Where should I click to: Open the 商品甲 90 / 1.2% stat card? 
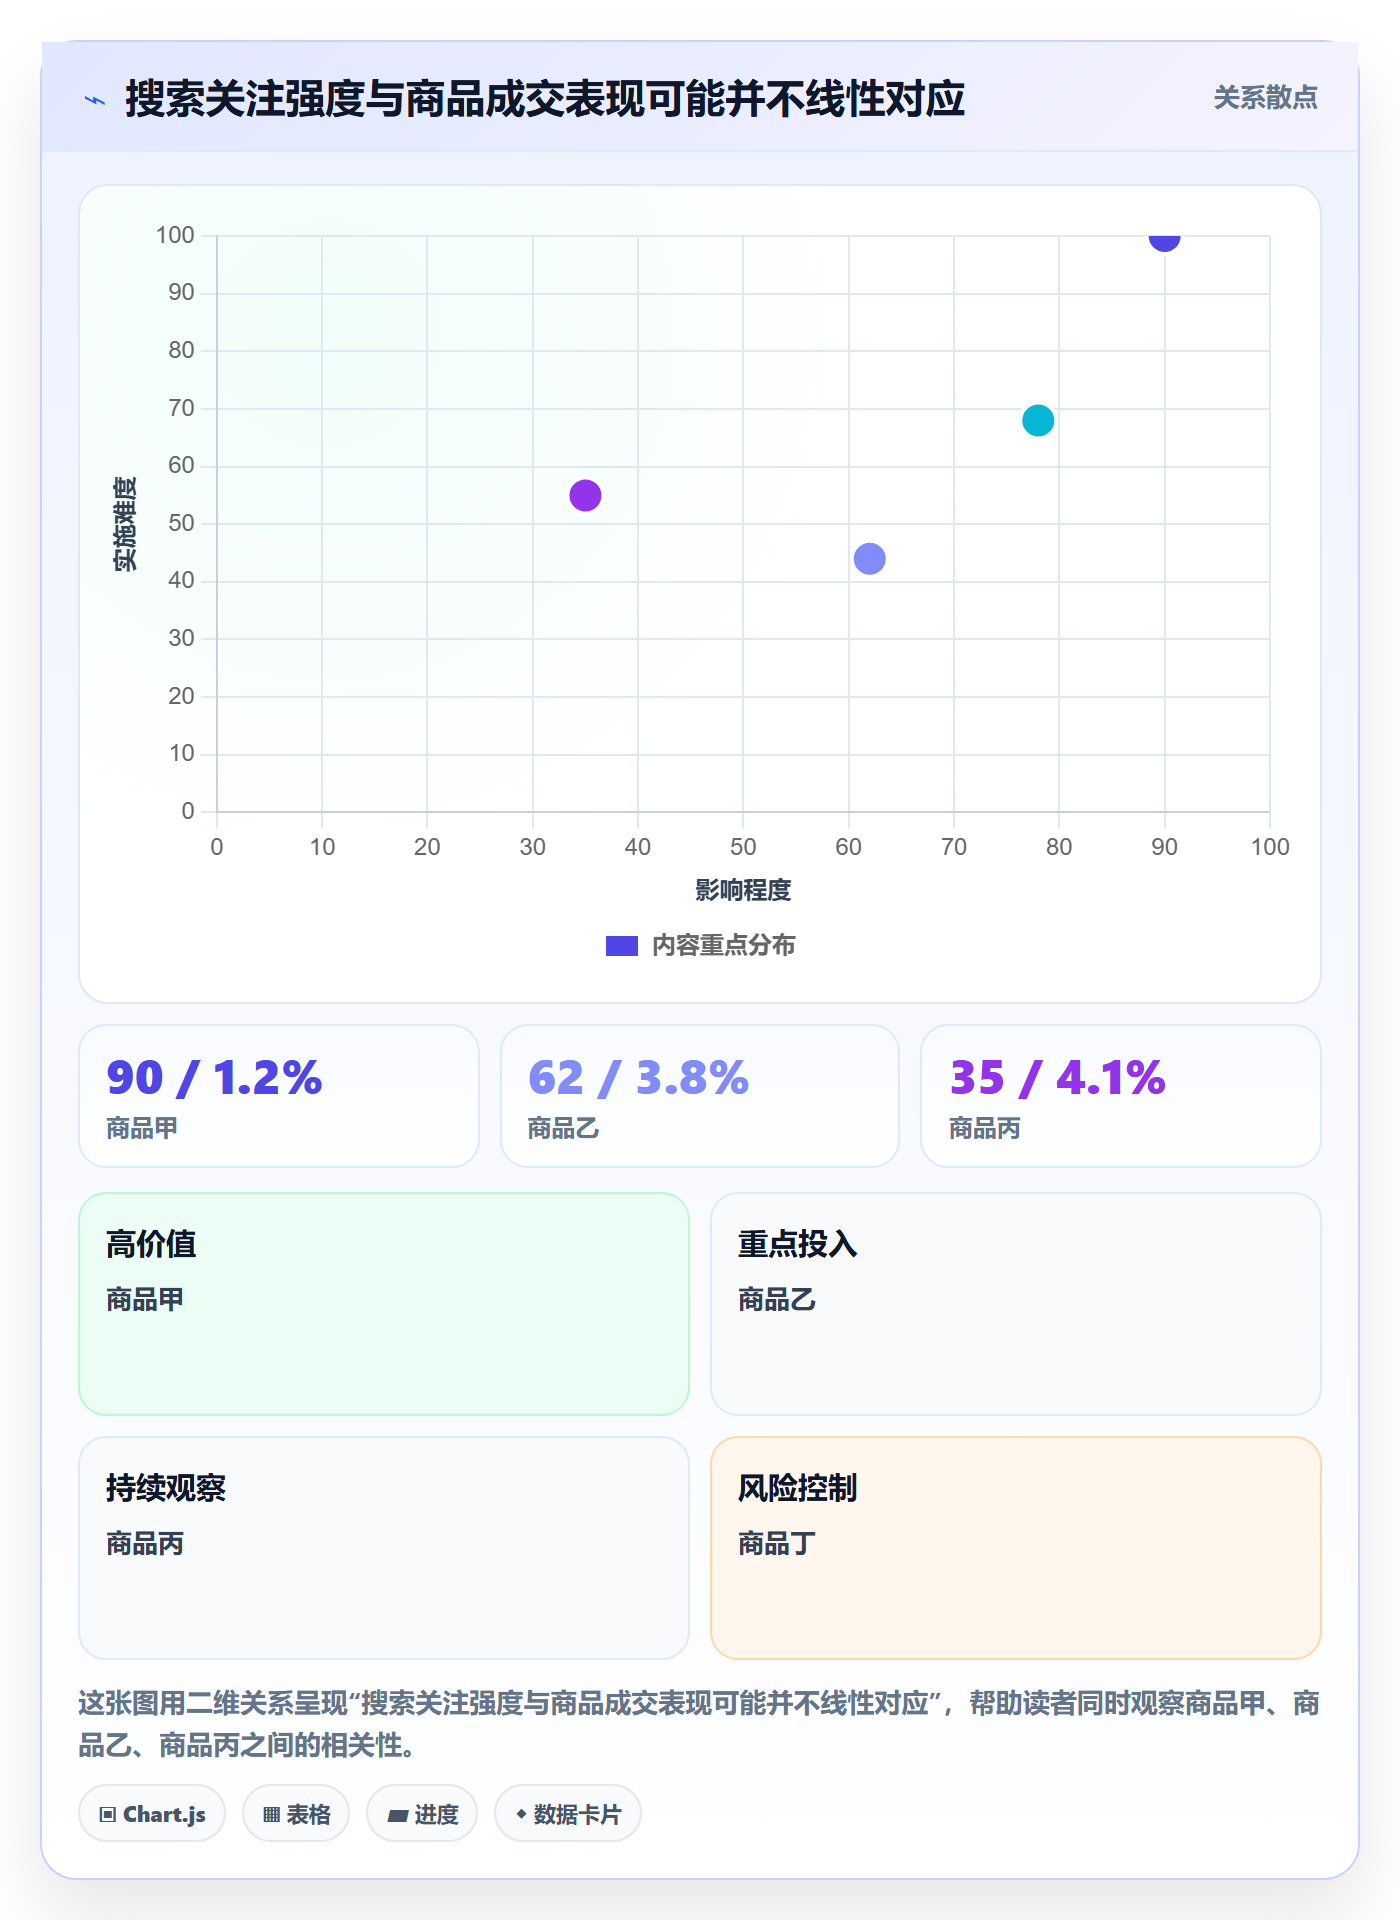(x=279, y=1096)
